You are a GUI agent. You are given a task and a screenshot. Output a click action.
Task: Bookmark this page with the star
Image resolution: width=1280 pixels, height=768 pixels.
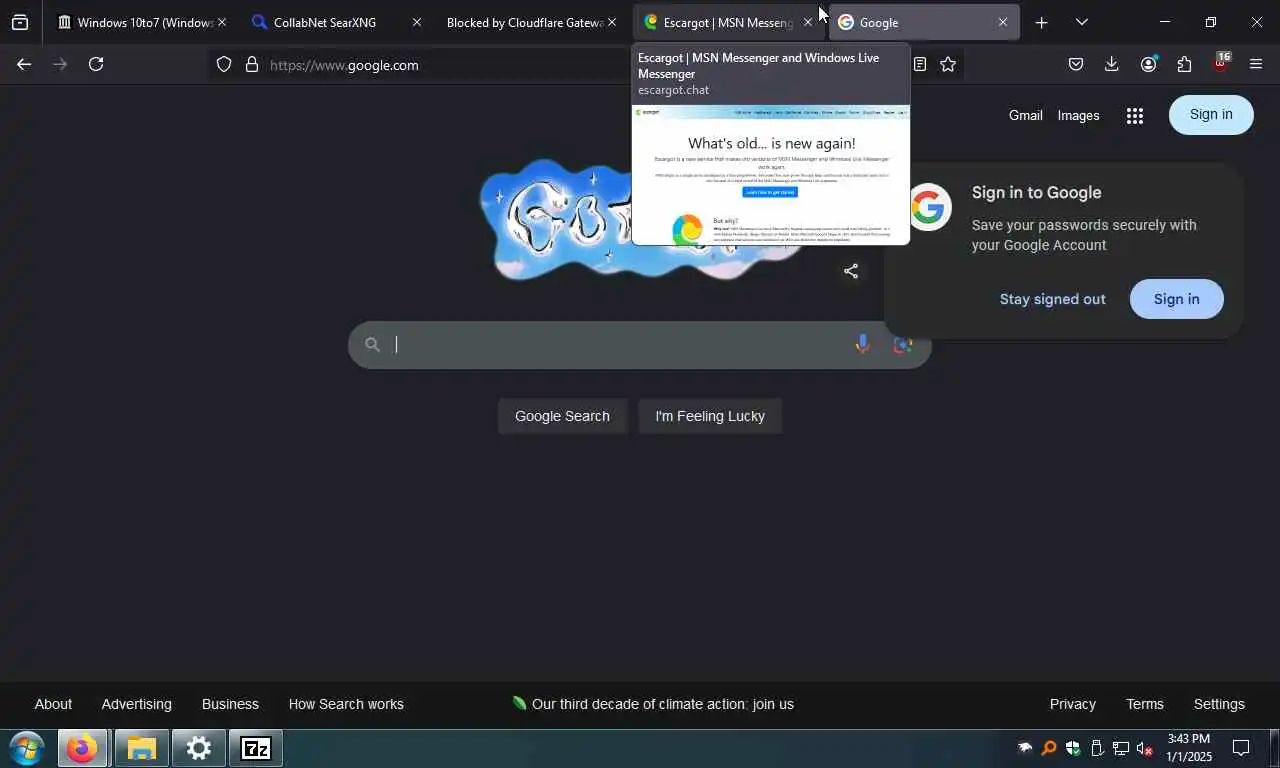(x=948, y=64)
